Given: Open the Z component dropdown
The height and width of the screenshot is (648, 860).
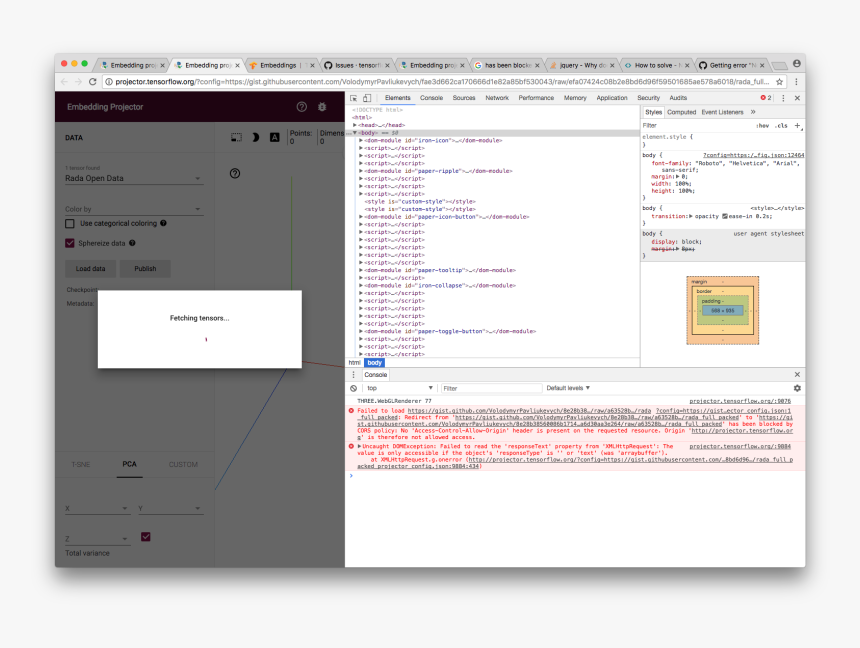Looking at the screenshot, I should click(97, 539).
